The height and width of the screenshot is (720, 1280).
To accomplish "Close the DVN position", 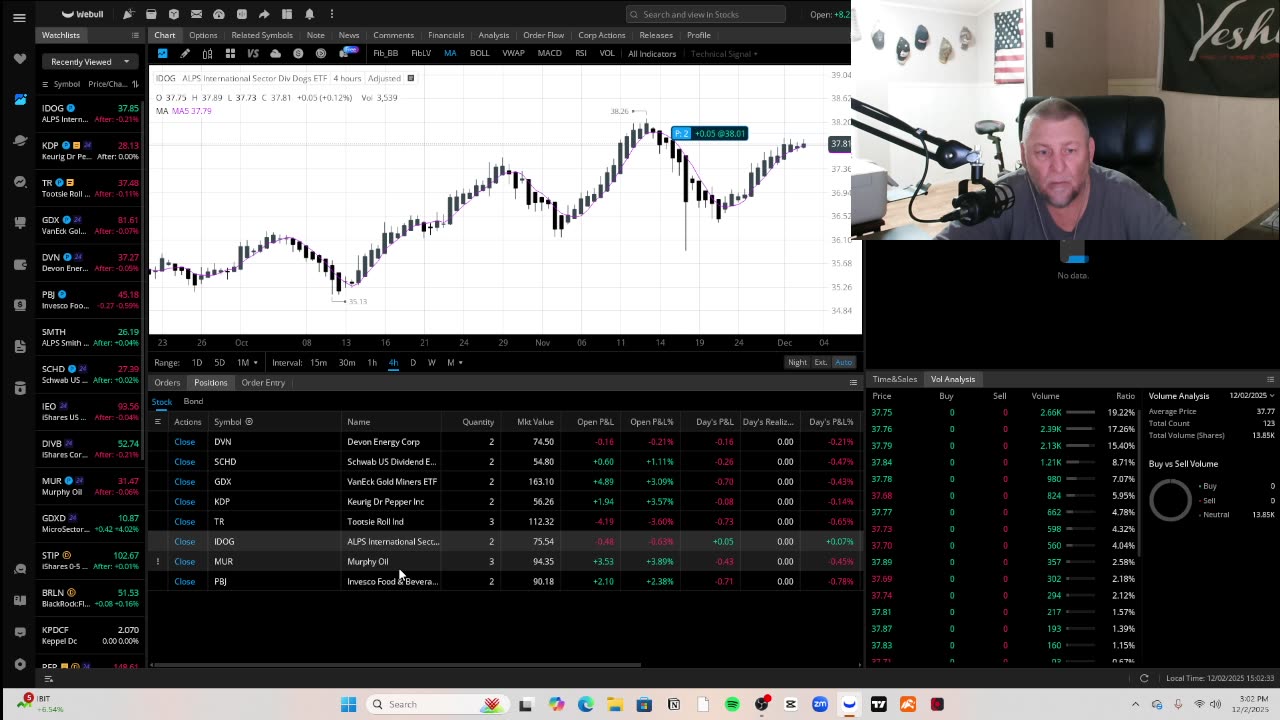I will (184, 442).
